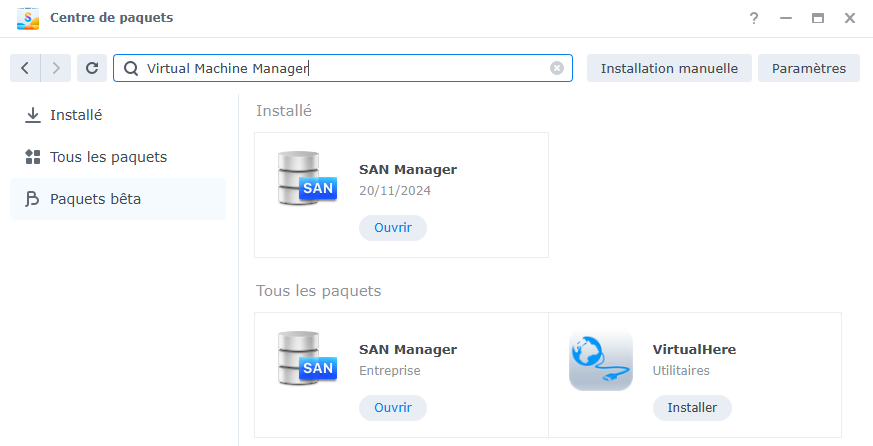Go back with the left arrow button

tap(25, 68)
